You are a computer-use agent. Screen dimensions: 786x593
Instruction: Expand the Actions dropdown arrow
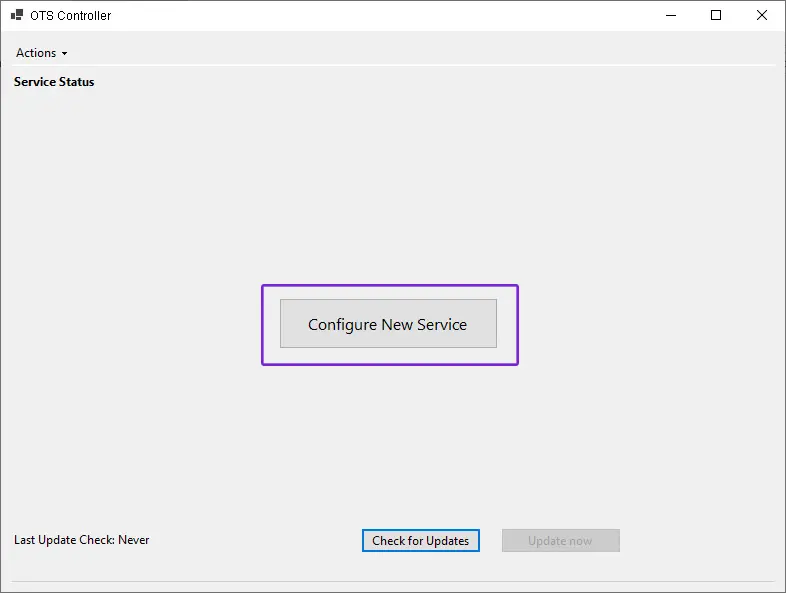pyautogui.click(x=64, y=54)
